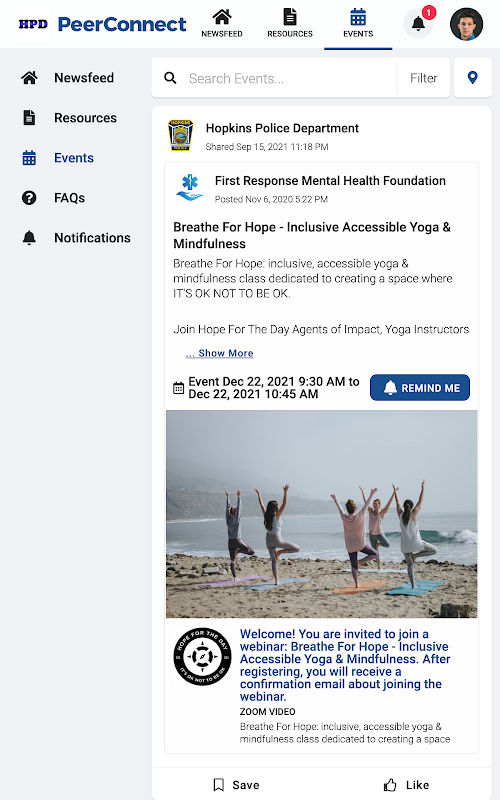Click the Hope For The Day circular logo
Image resolution: width=500 pixels, height=800 pixels.
[x=202, y=656]
